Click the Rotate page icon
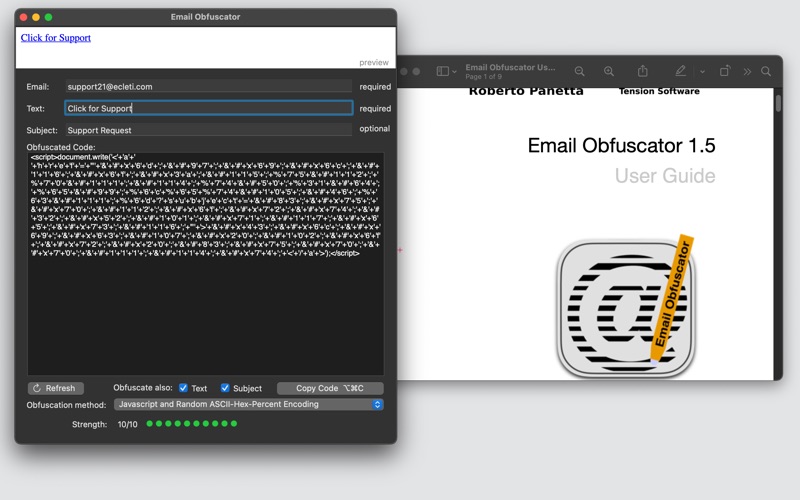Viewport: 800px width, 500px height. click(725, 72)
